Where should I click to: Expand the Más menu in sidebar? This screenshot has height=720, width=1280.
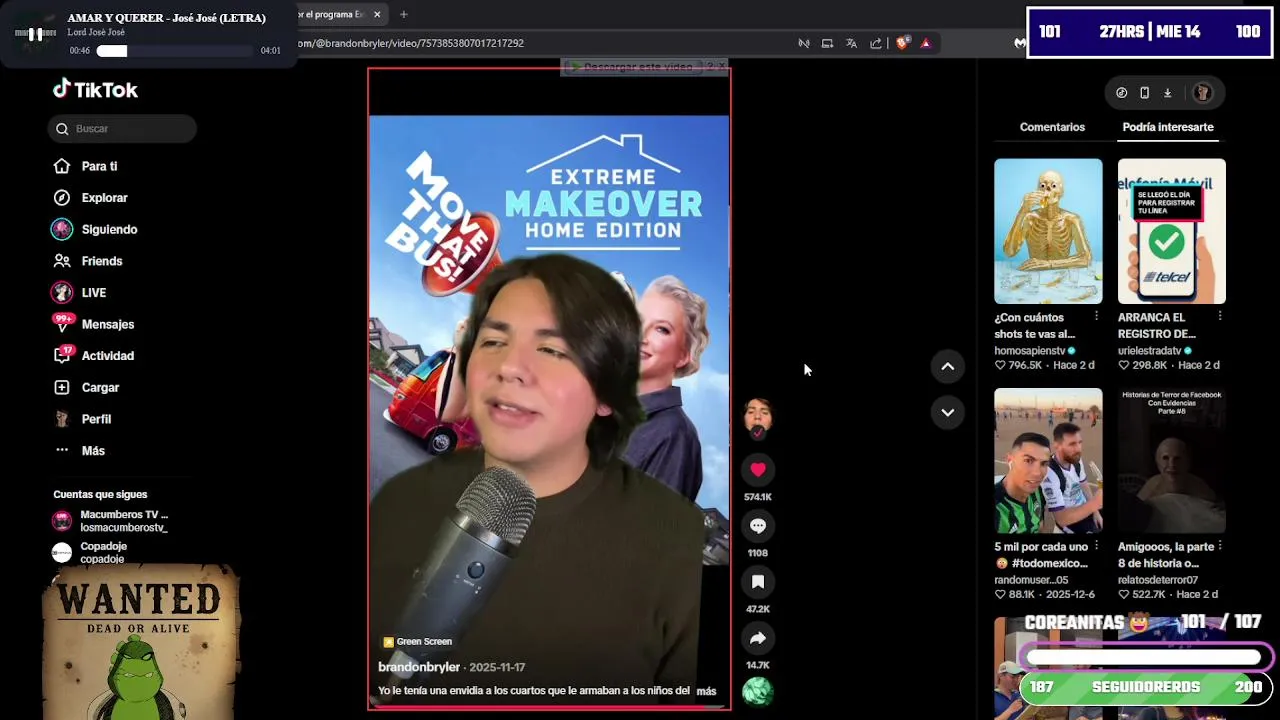[x=93, y=451]
